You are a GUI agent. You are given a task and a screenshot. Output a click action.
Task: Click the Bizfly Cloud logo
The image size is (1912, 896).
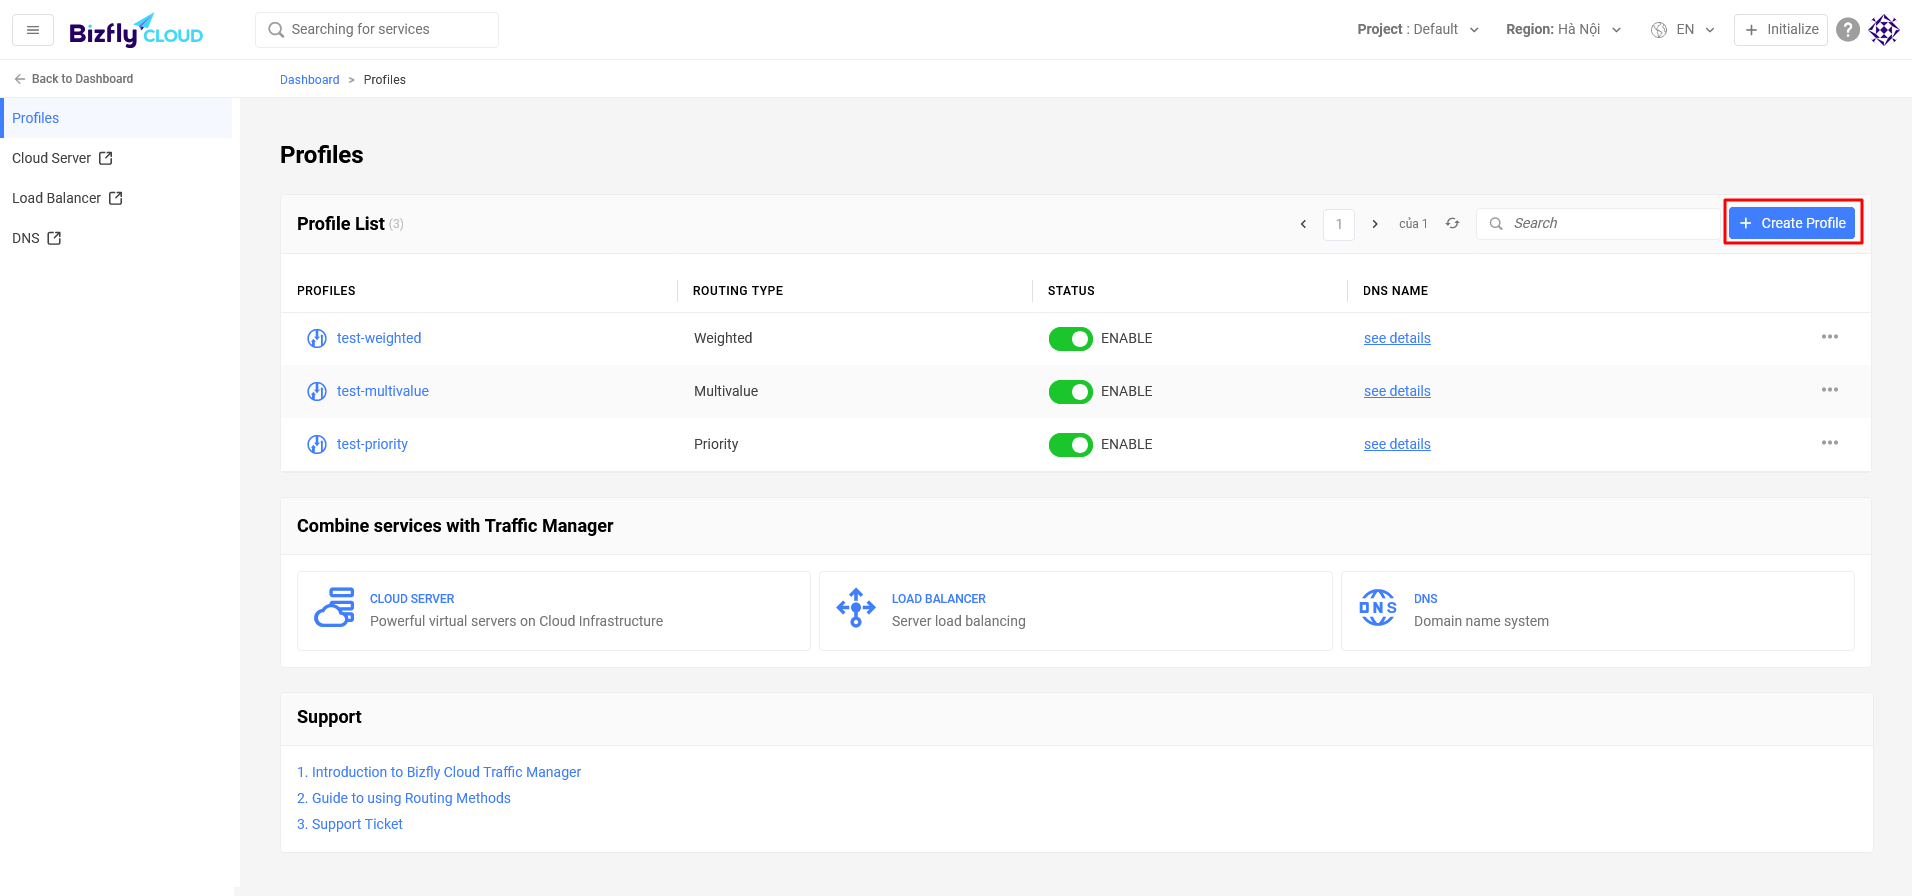click(136, 30)
